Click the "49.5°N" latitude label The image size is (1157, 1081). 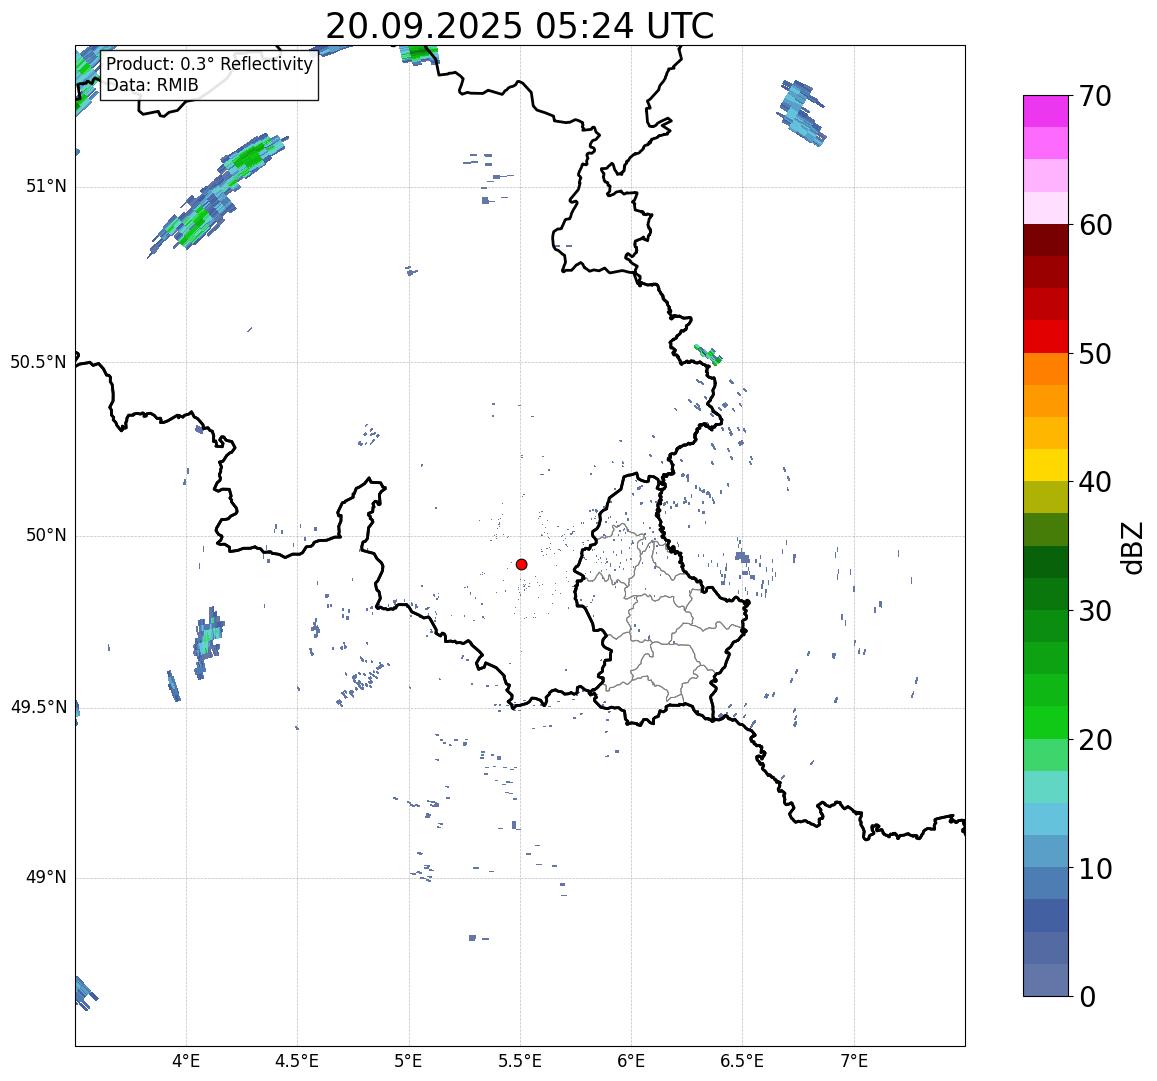38,708
